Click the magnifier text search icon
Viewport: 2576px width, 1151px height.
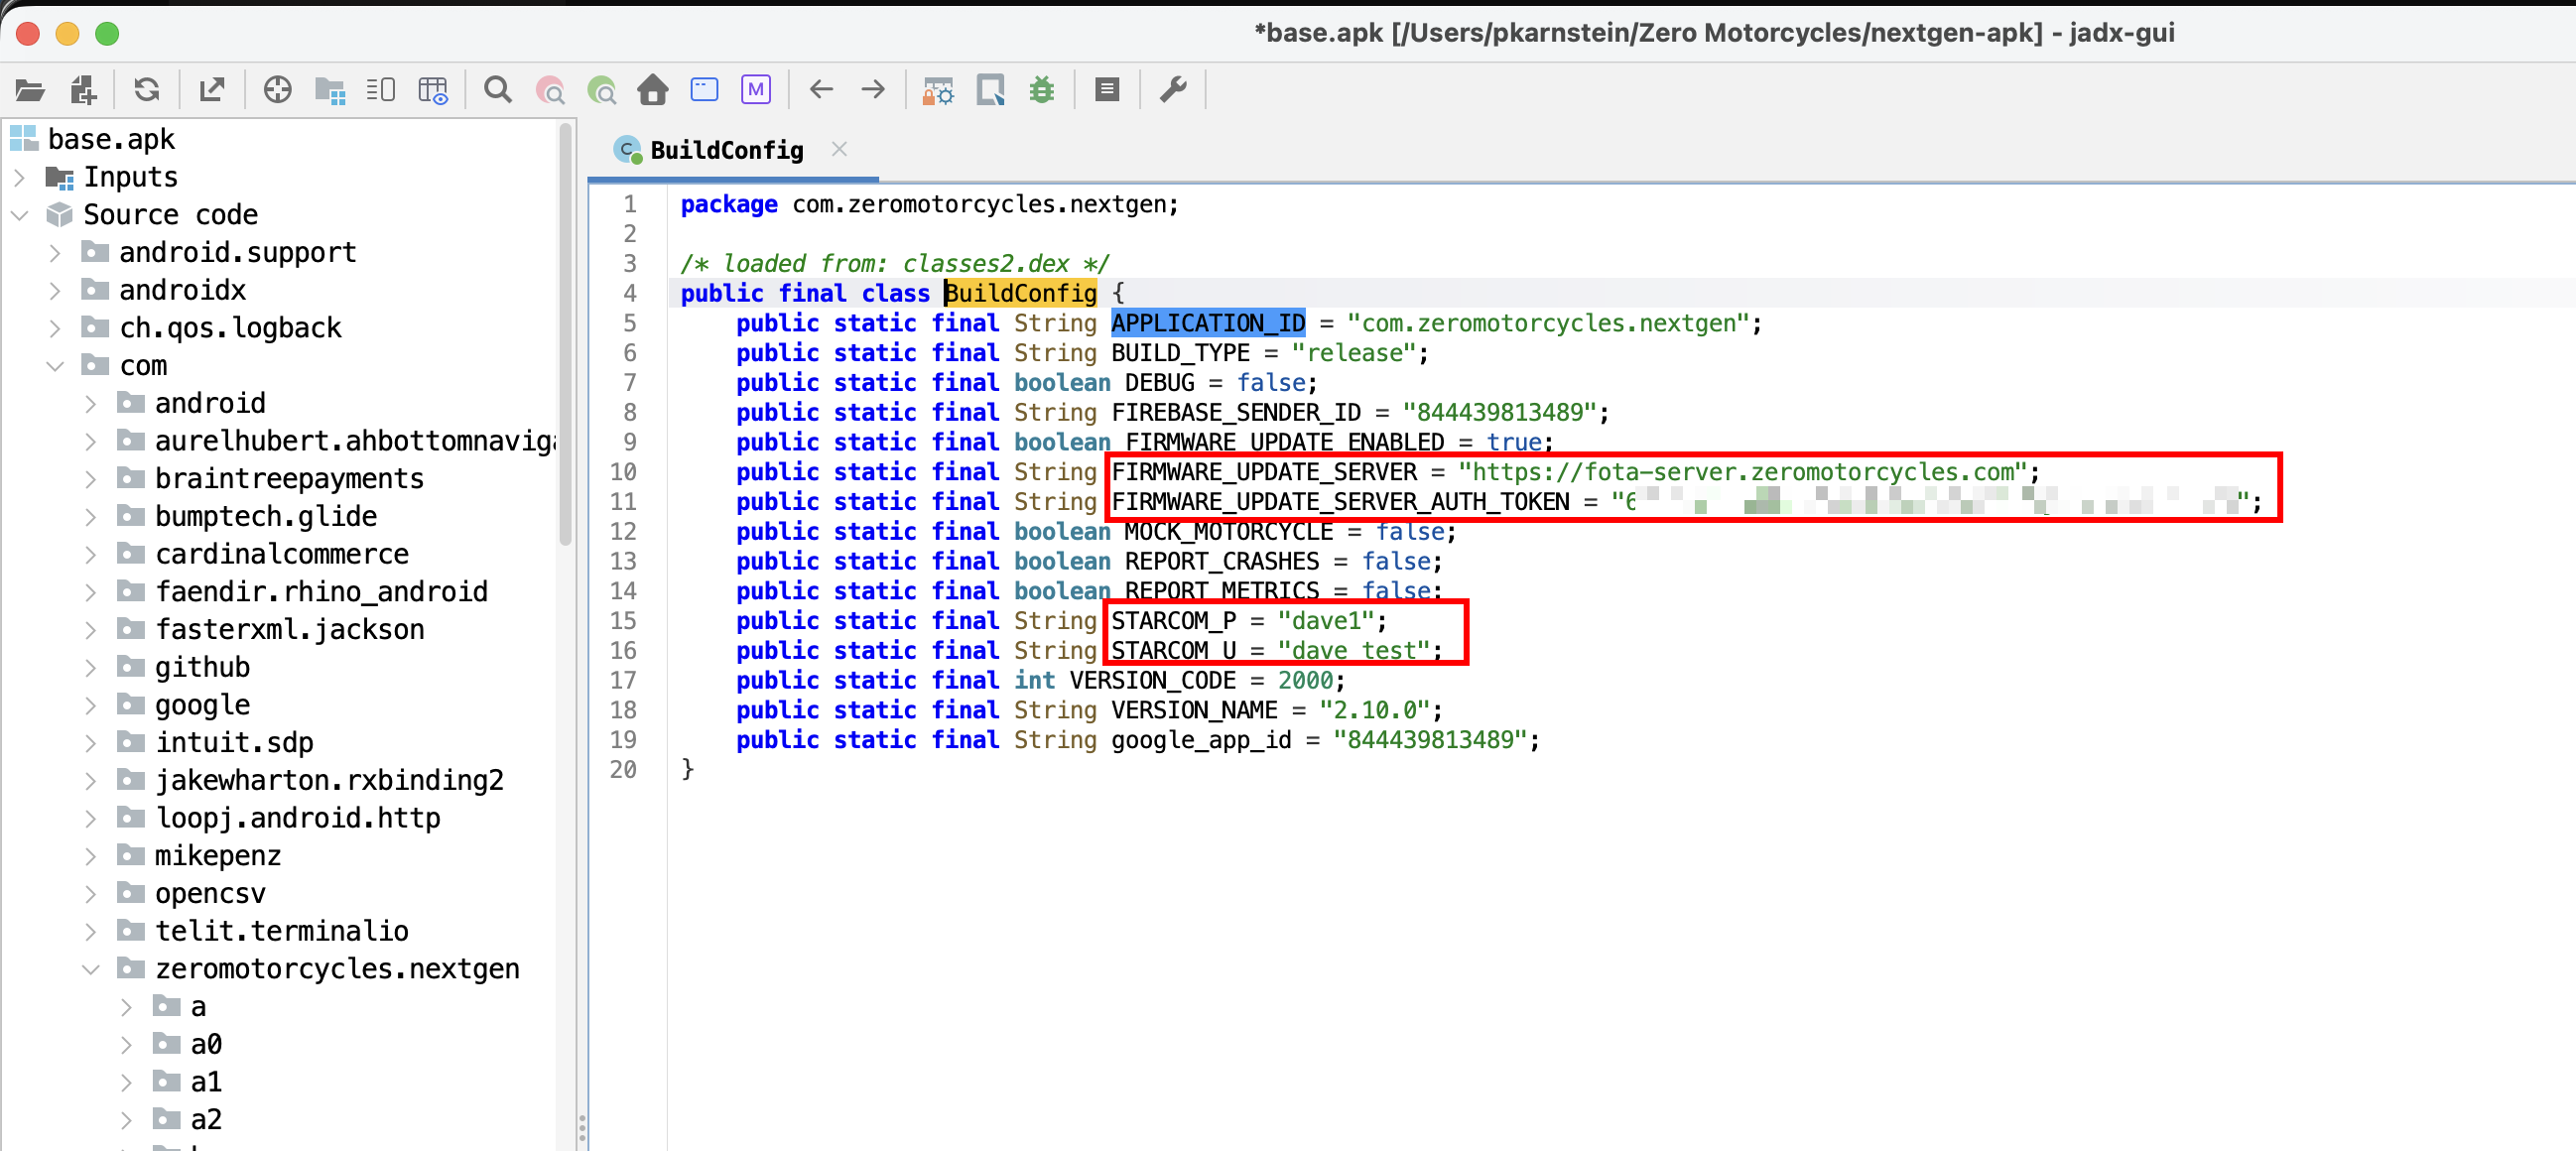(497, 91)
